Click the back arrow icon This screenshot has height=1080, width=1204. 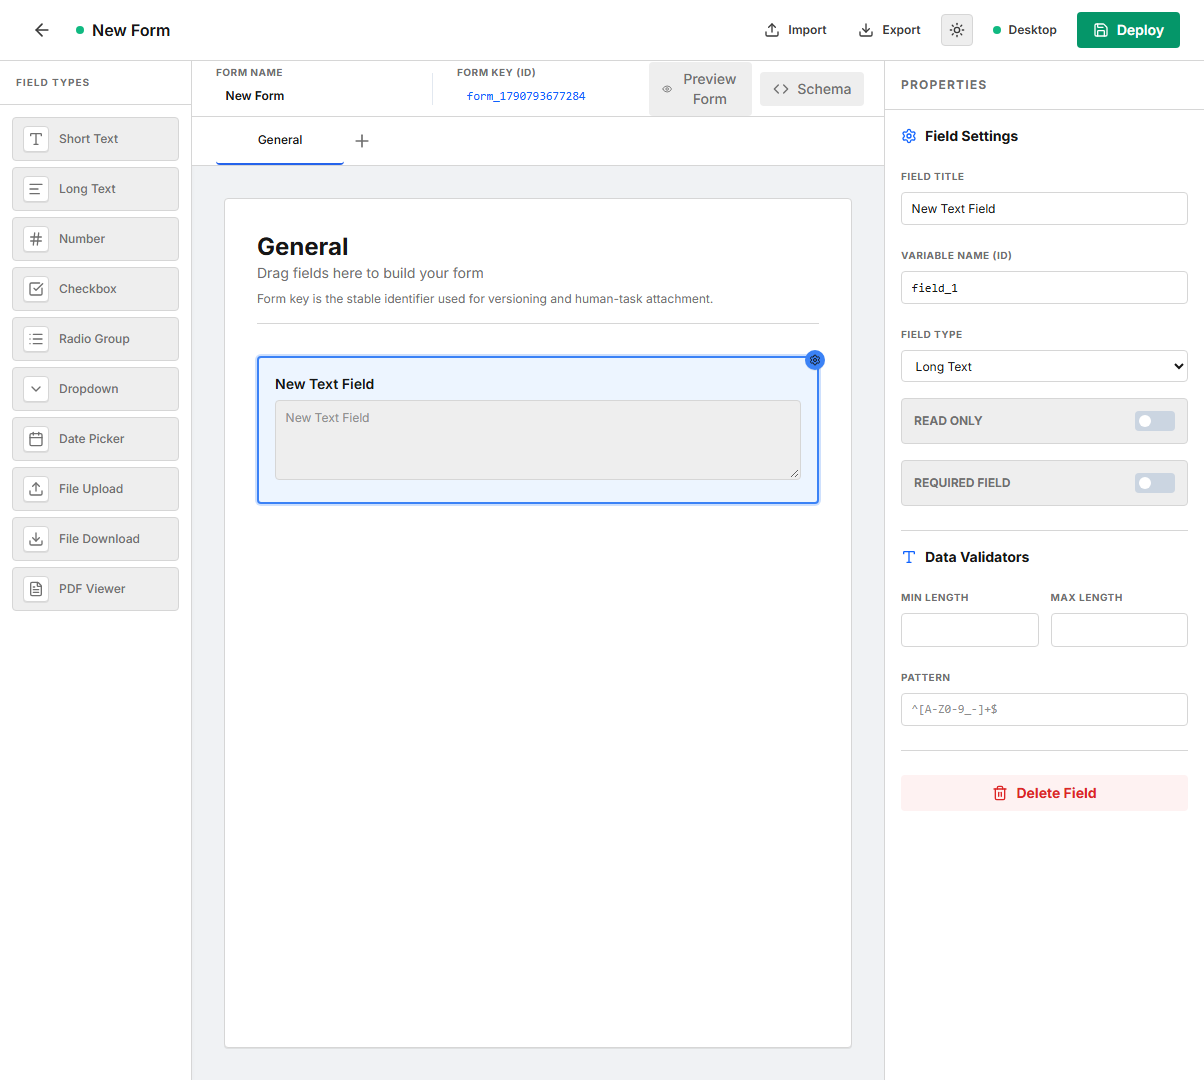pos(42,30)
